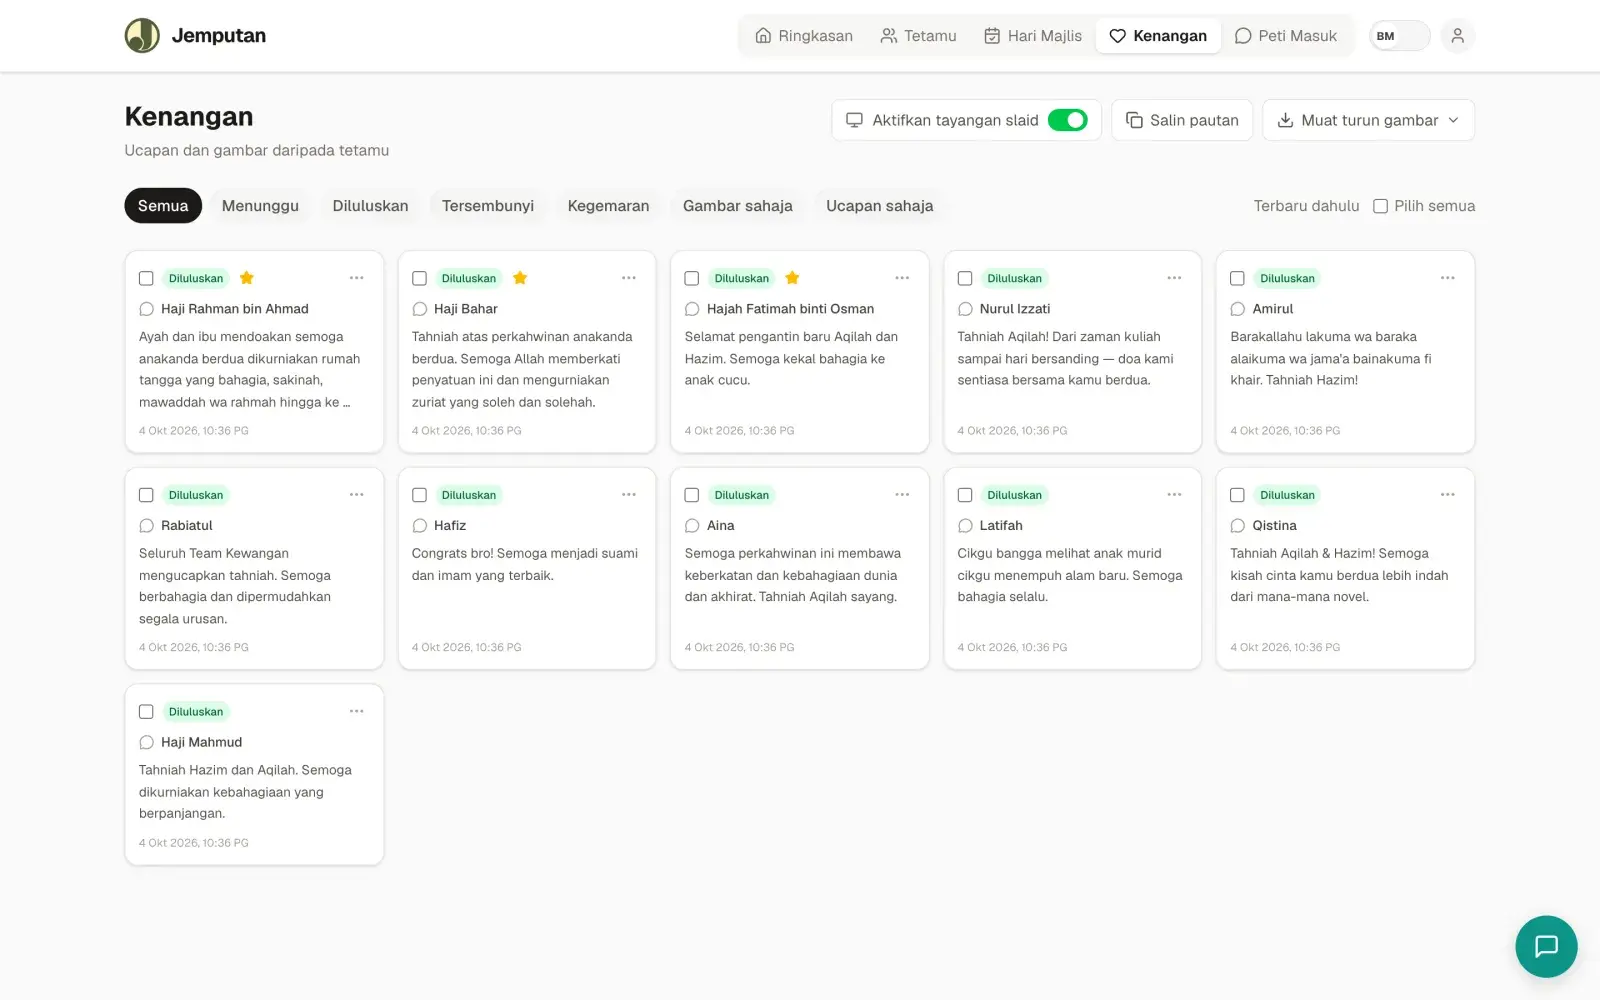Switch the BM language toggle
This screenshot has width=1600, height=1000.
[1399, 36]
